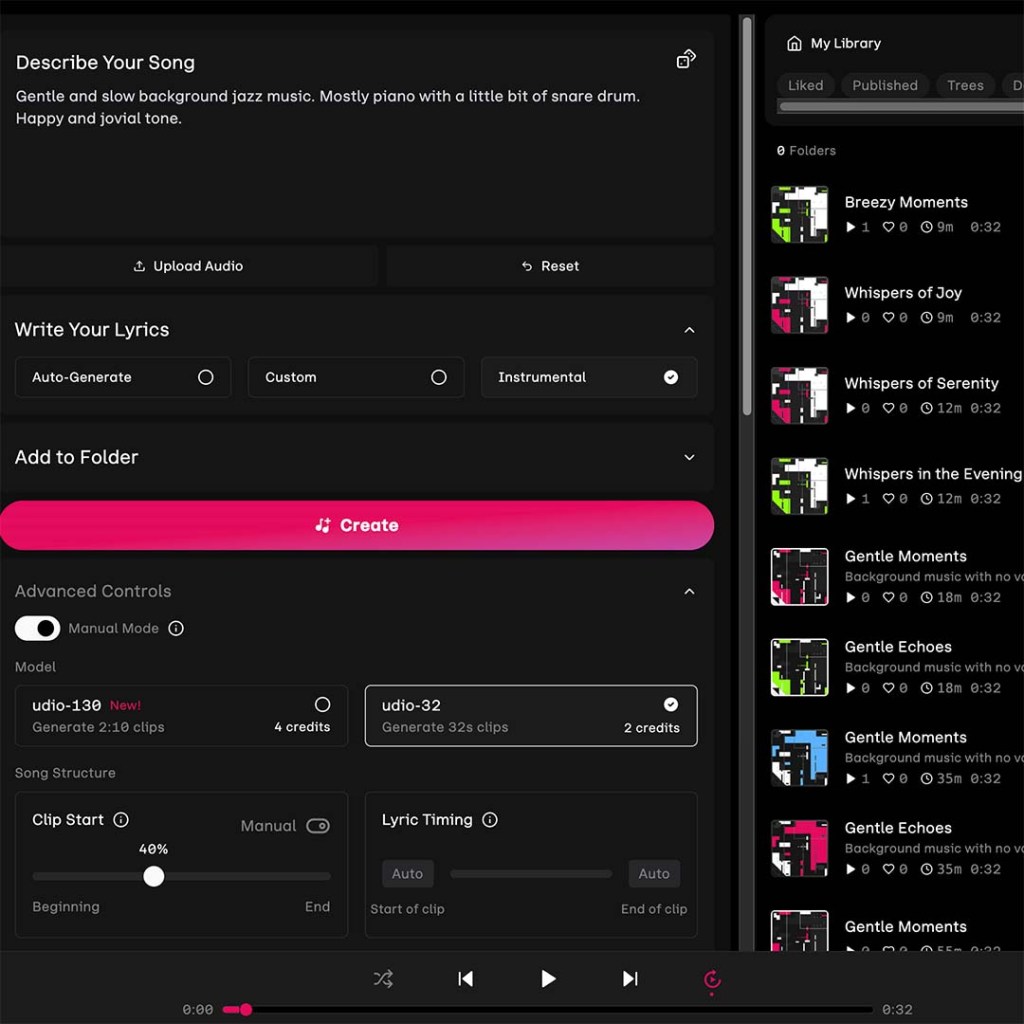Skip to the next track
The image size is (1024, 1024).
tap(630, 979)
